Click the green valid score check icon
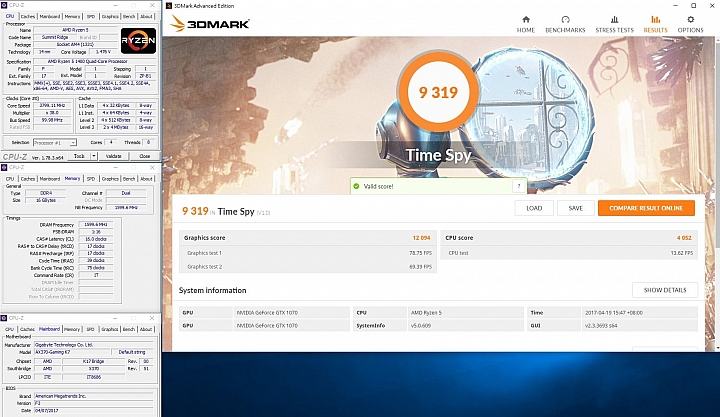 (356, 186)
